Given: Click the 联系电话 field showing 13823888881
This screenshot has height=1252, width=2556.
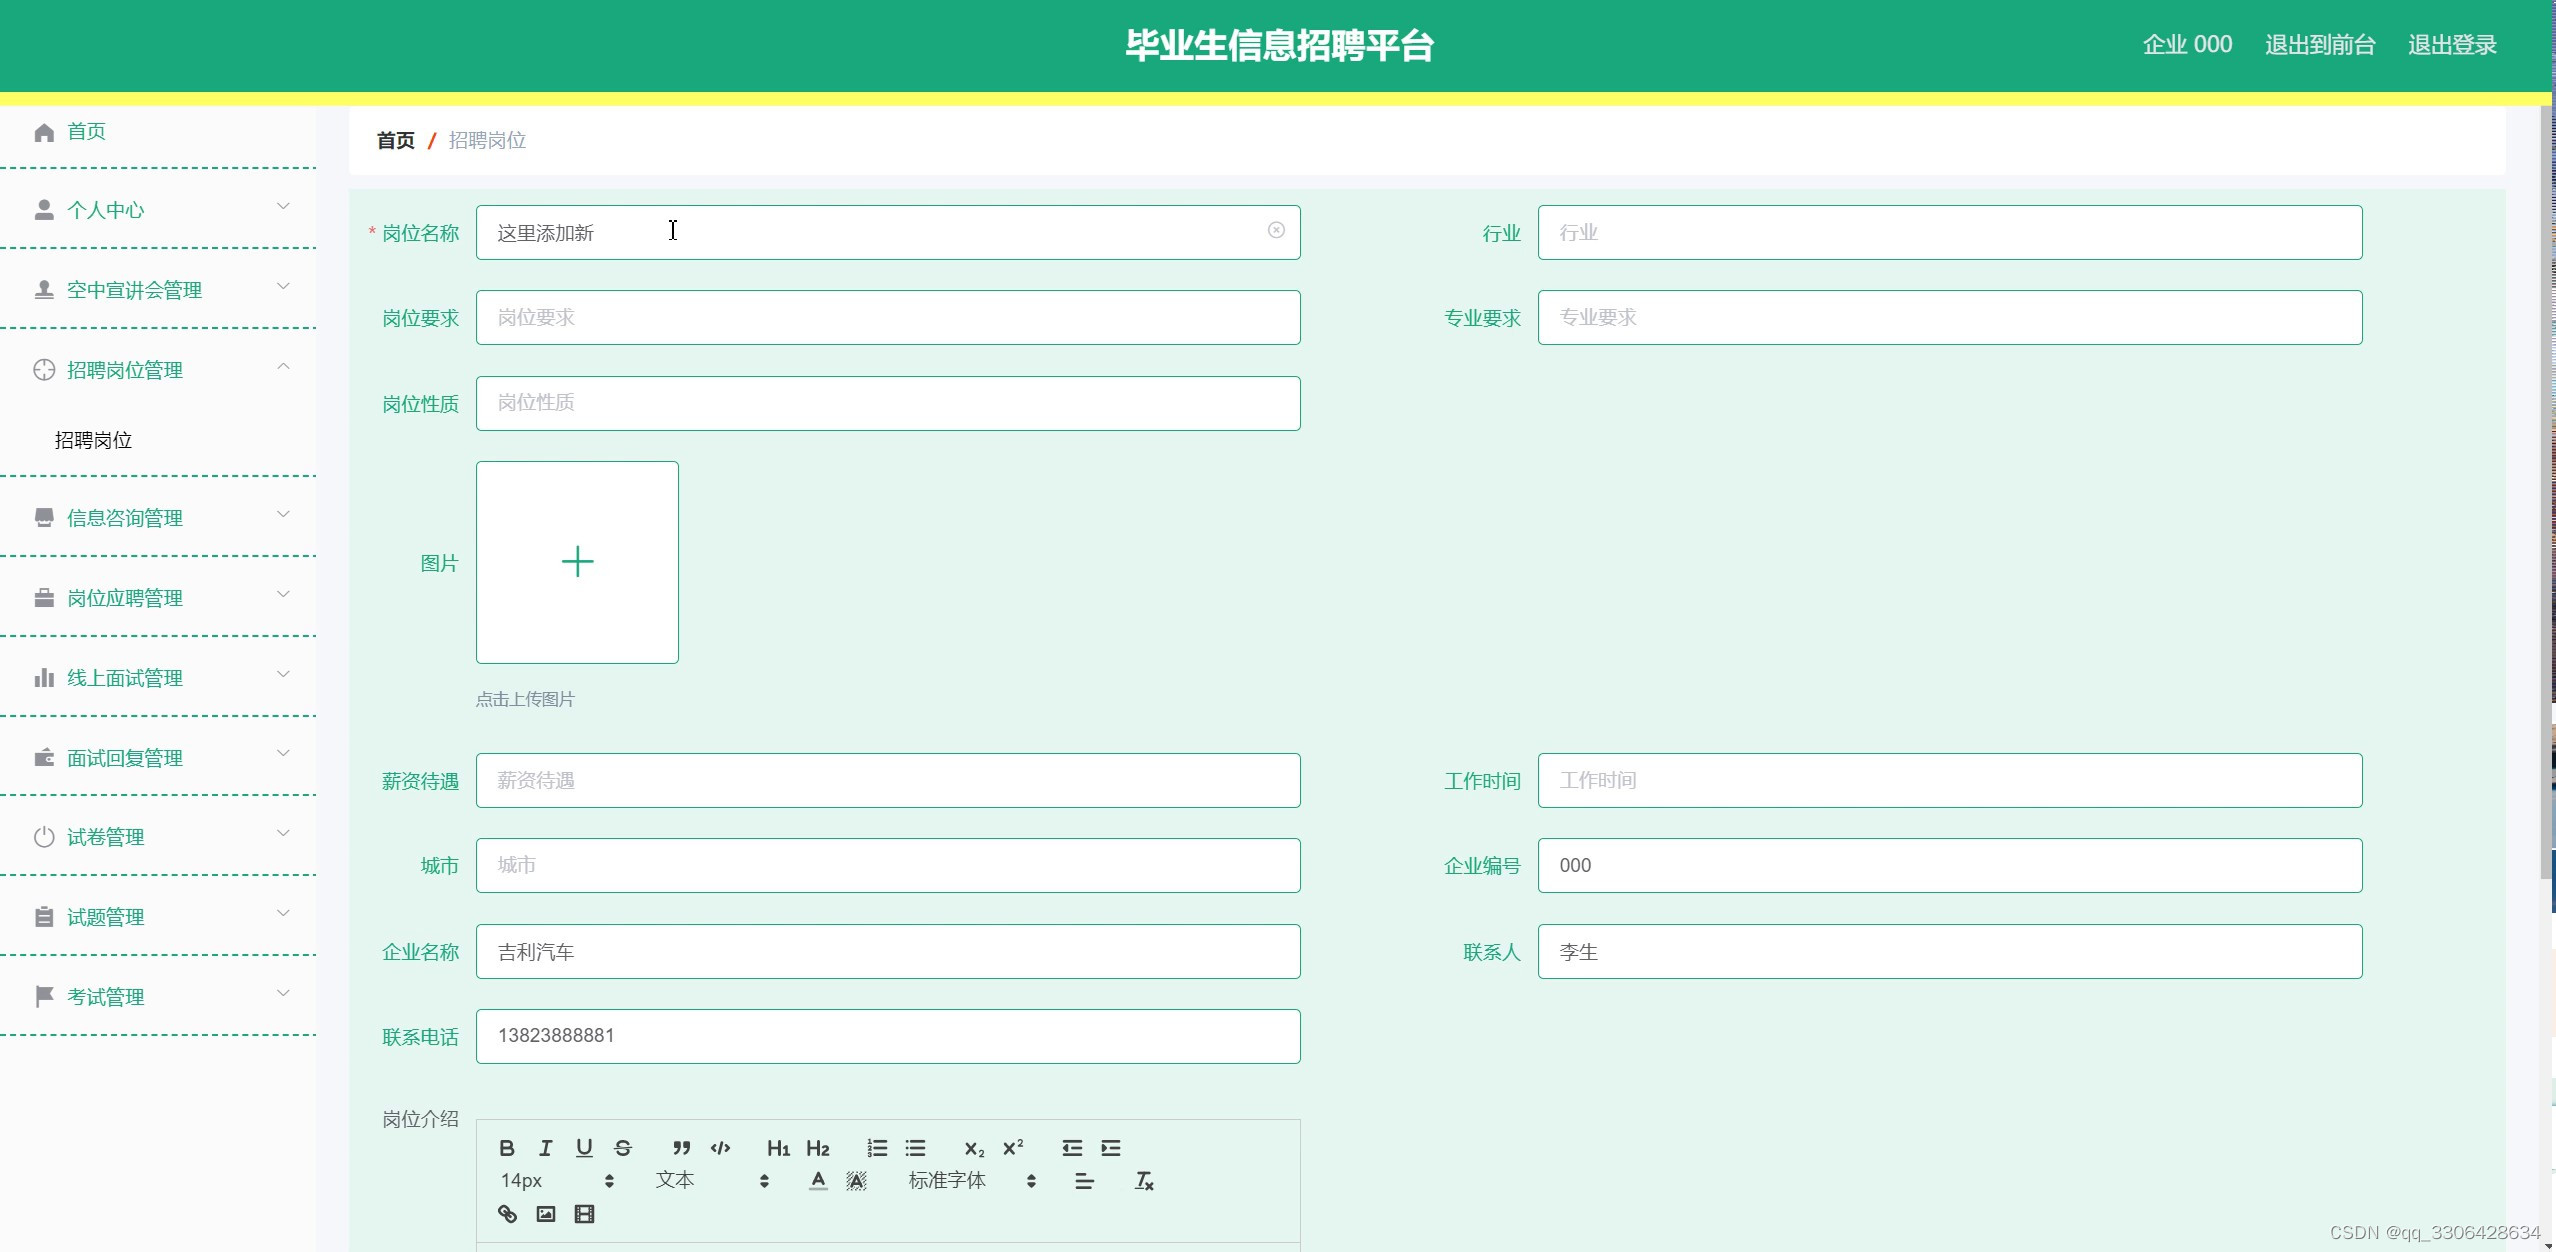Looking at the screenshot, I should click(888, 1036).
